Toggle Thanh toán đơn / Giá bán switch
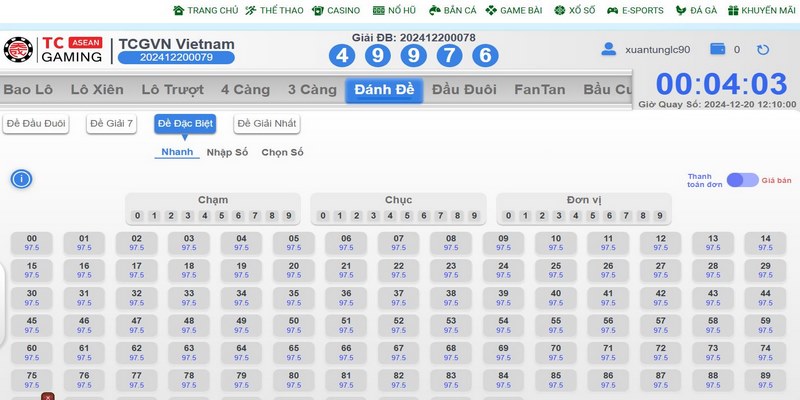The height and width of the screenshot is (400, 800). click(x=742, y=180)
